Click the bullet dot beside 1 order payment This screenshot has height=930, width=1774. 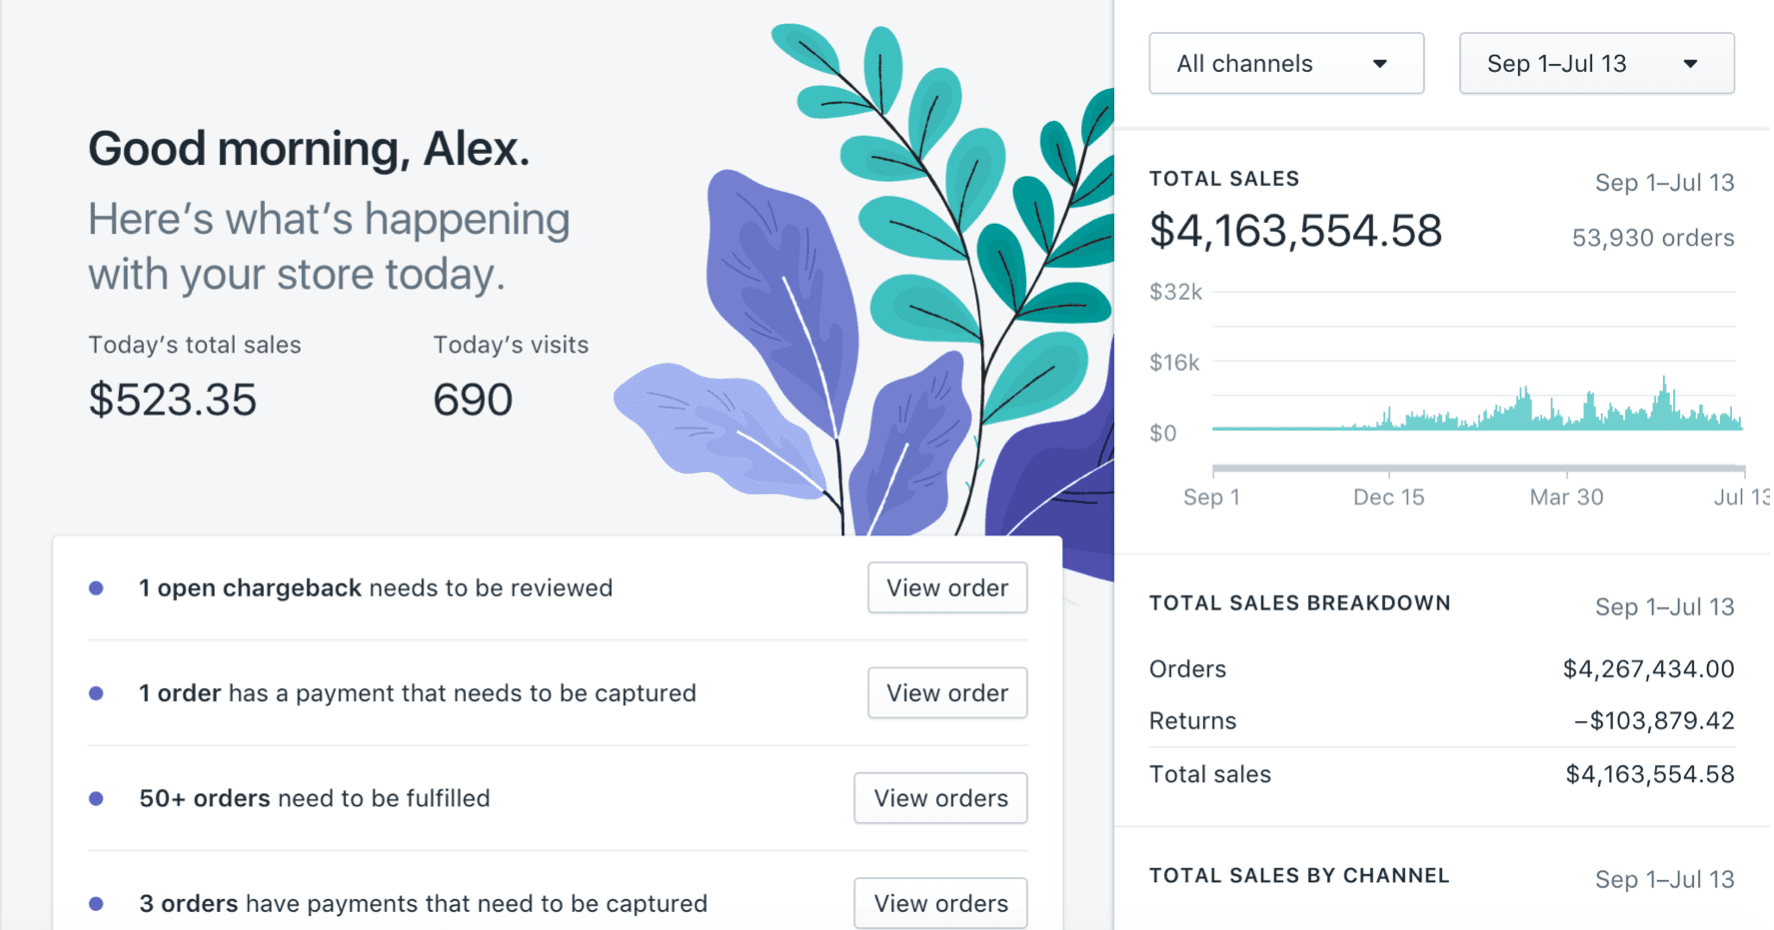pyautogui.click(x=96, y=693)
